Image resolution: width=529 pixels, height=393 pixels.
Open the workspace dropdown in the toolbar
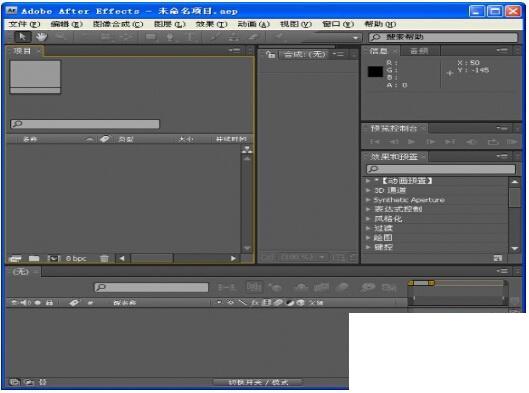(355, 38)
